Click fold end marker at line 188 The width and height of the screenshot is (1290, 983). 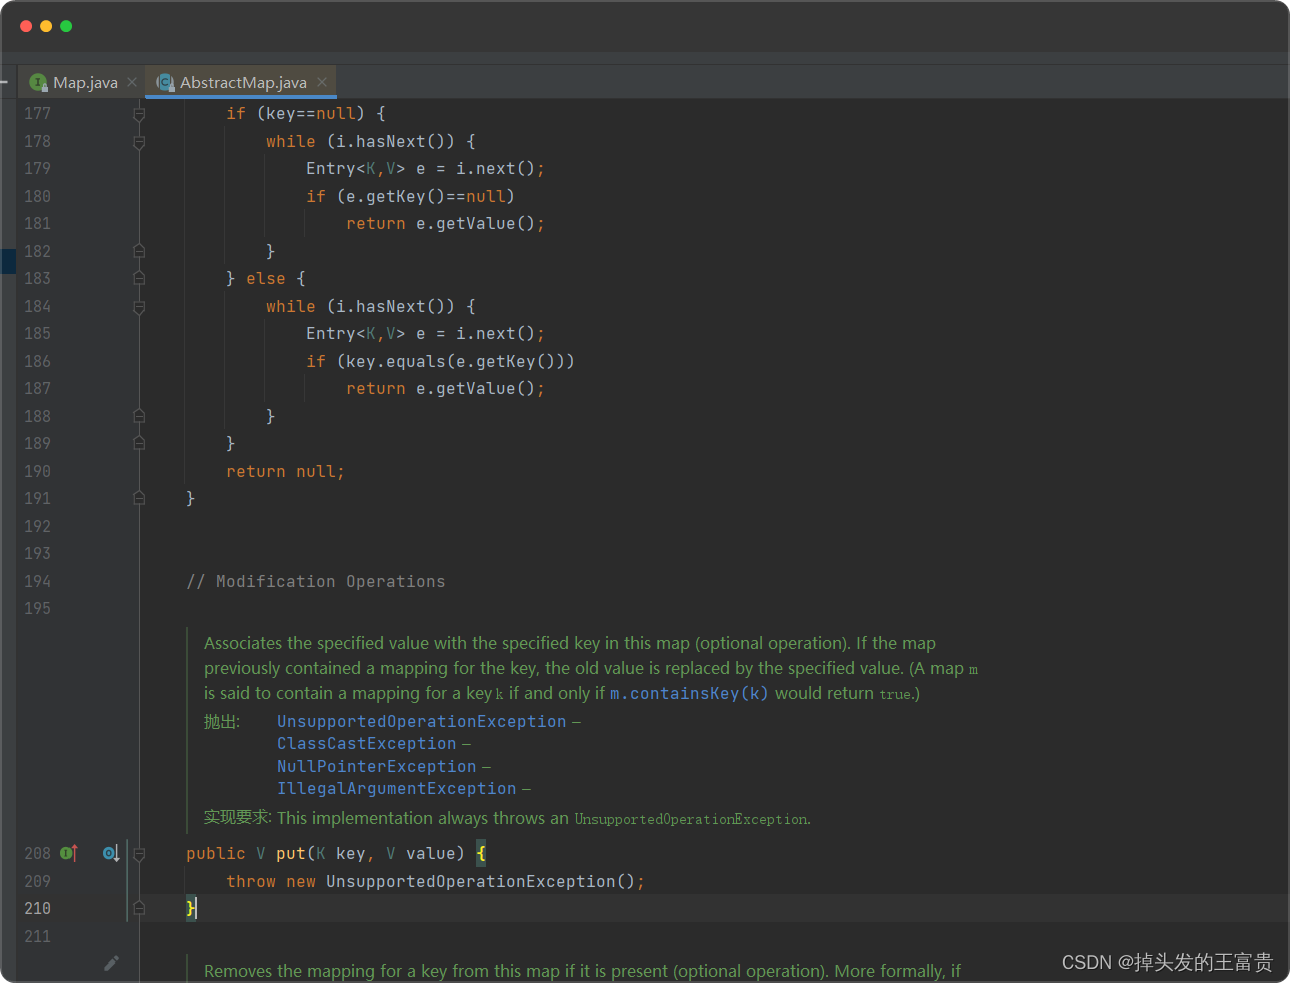(139, 416)
